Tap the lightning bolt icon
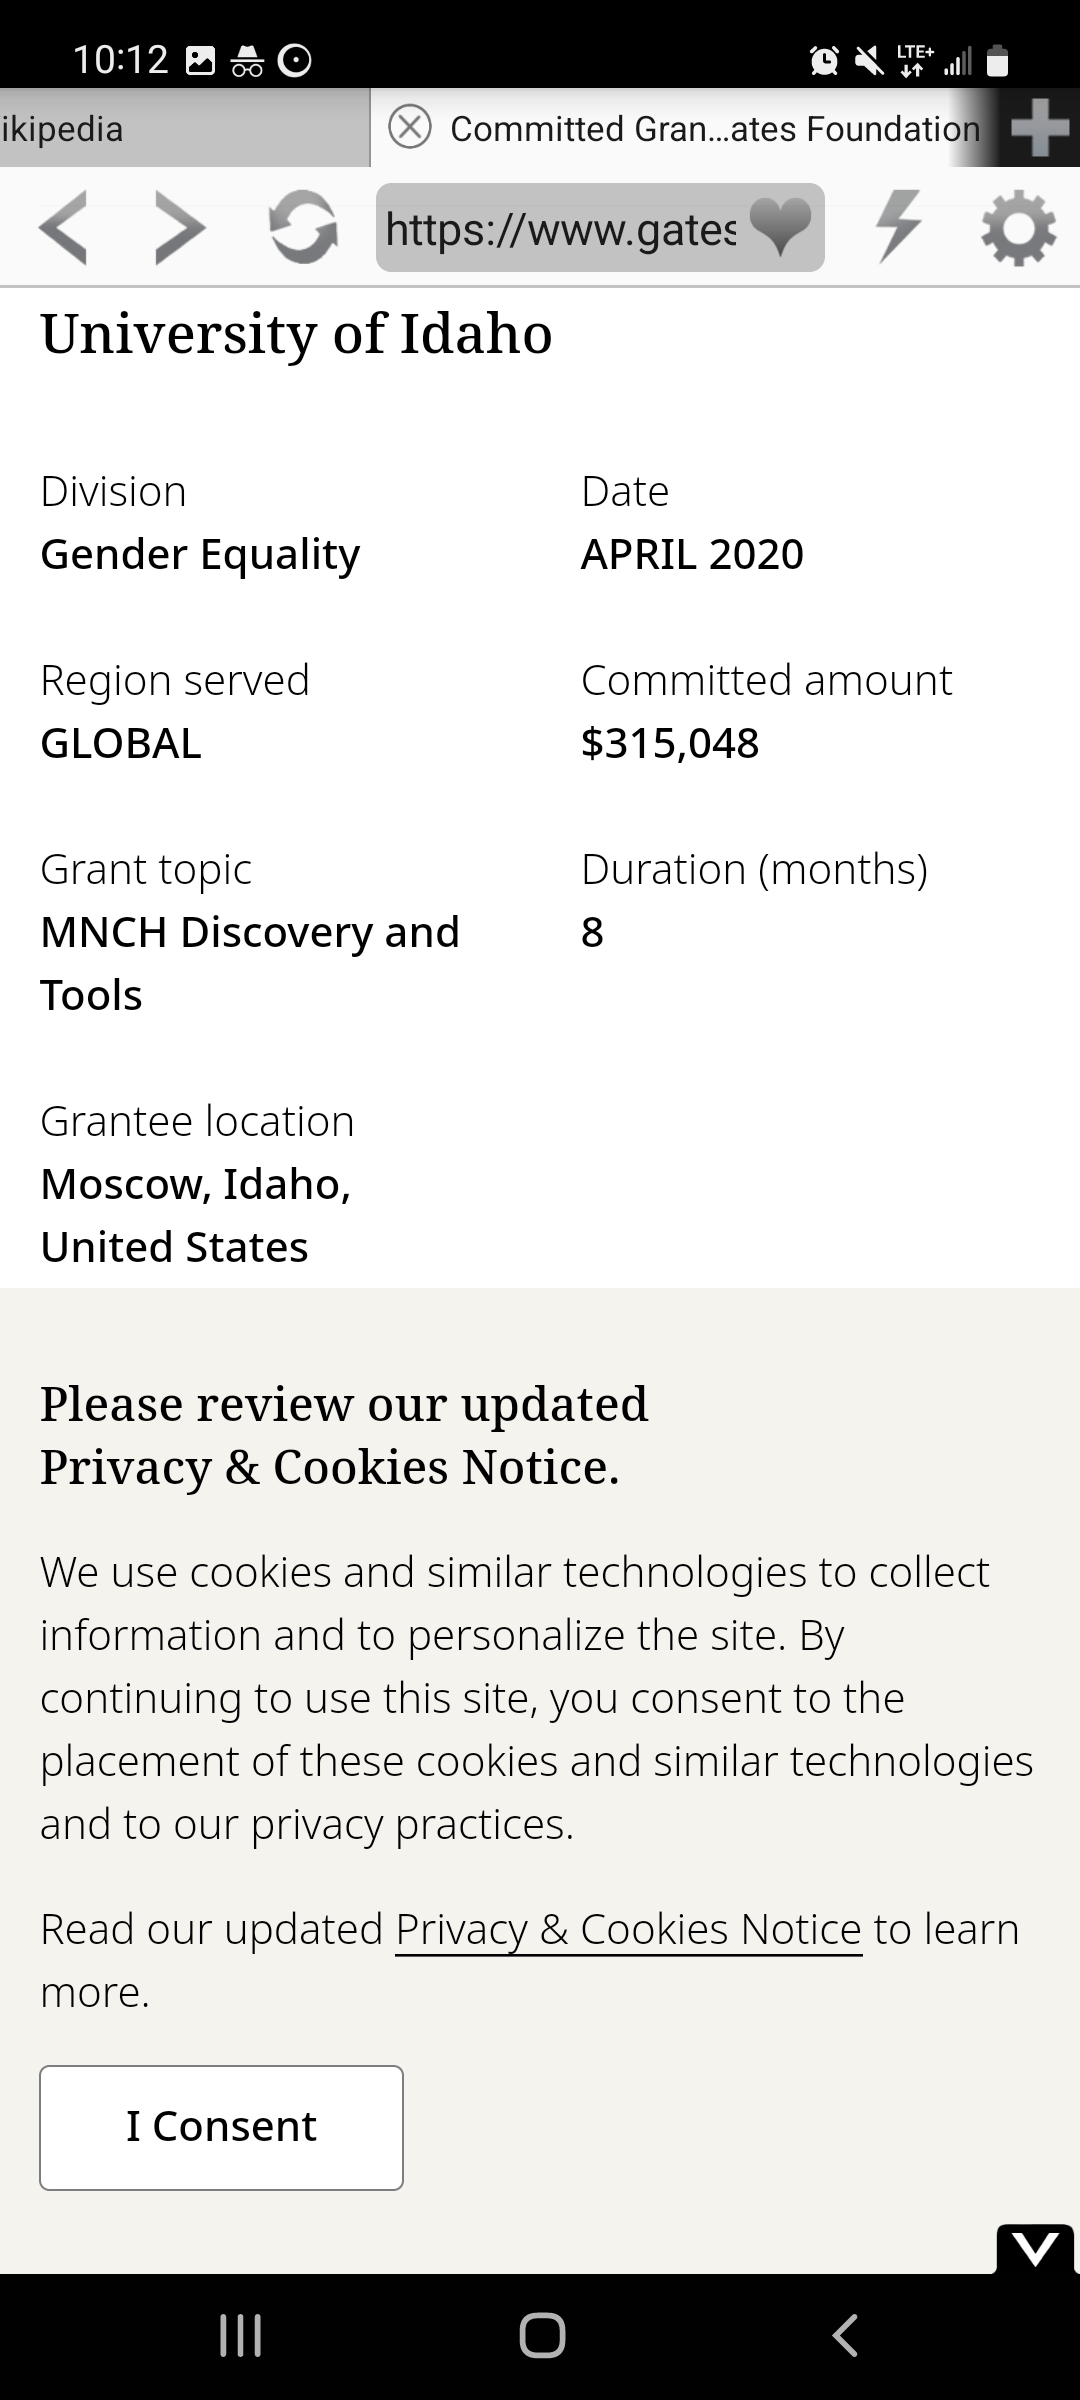The width and height of the screenshot is (1080, 2400). (x=898, y=226)
